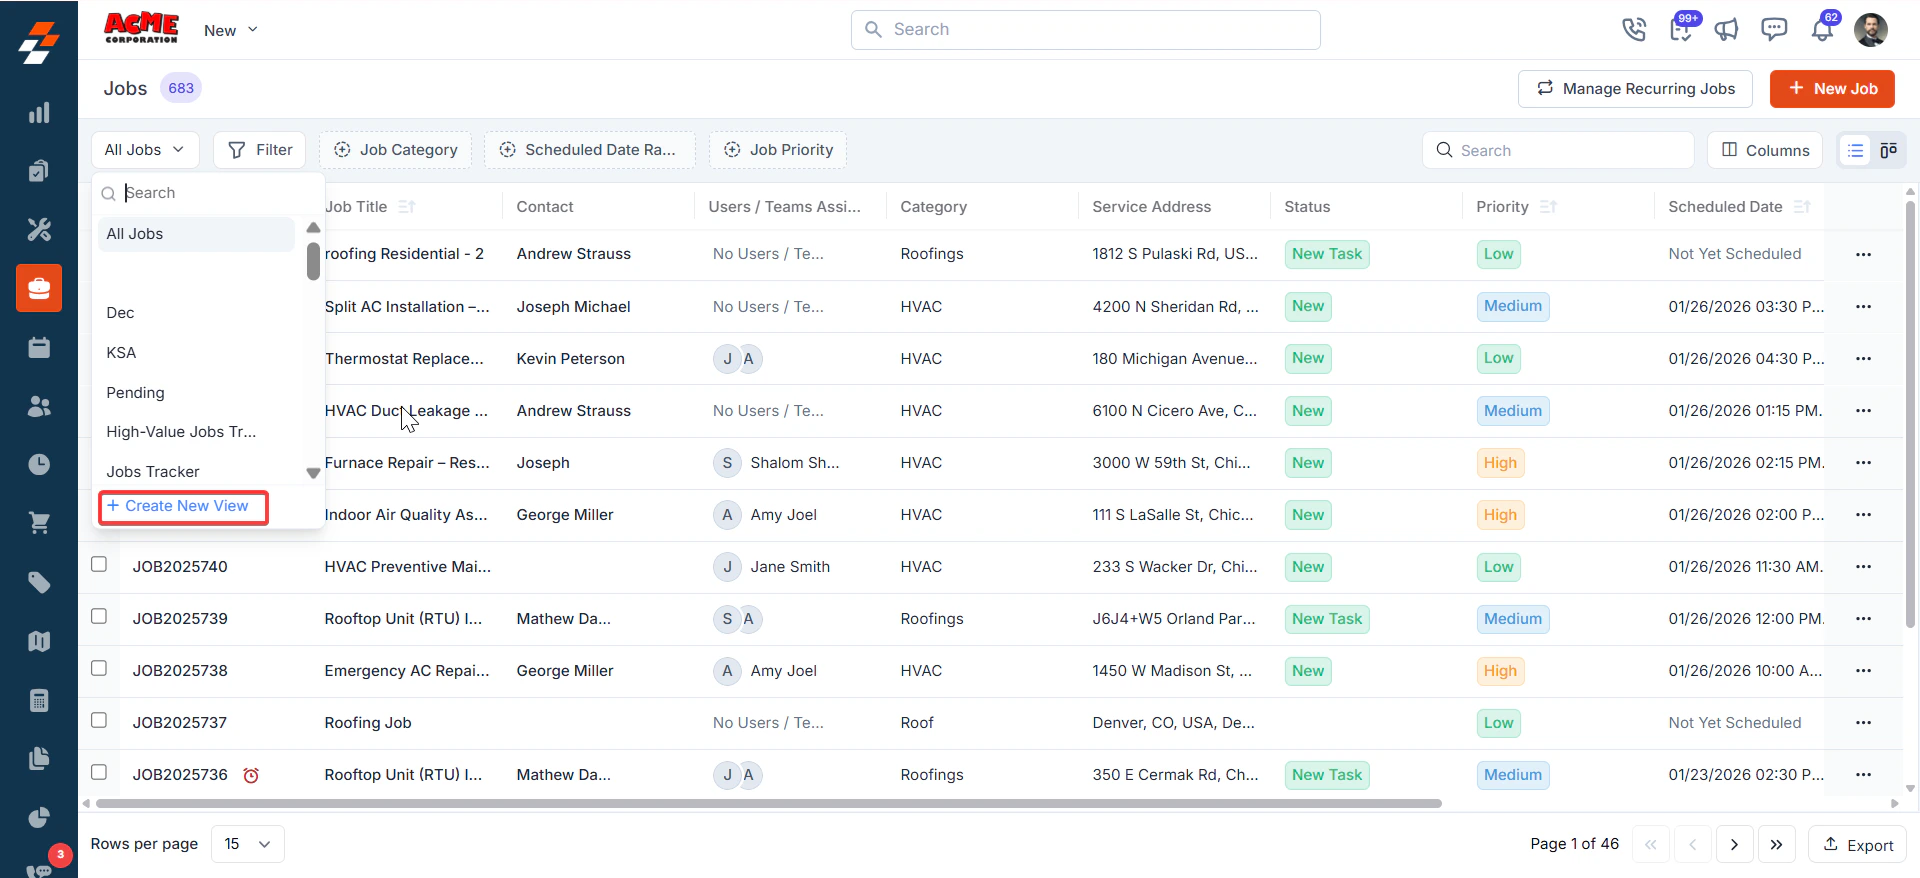This screenshot has height=878, width=1920.
Task: Open the calendar sidebar icon
Action: (x=39, y=347)
